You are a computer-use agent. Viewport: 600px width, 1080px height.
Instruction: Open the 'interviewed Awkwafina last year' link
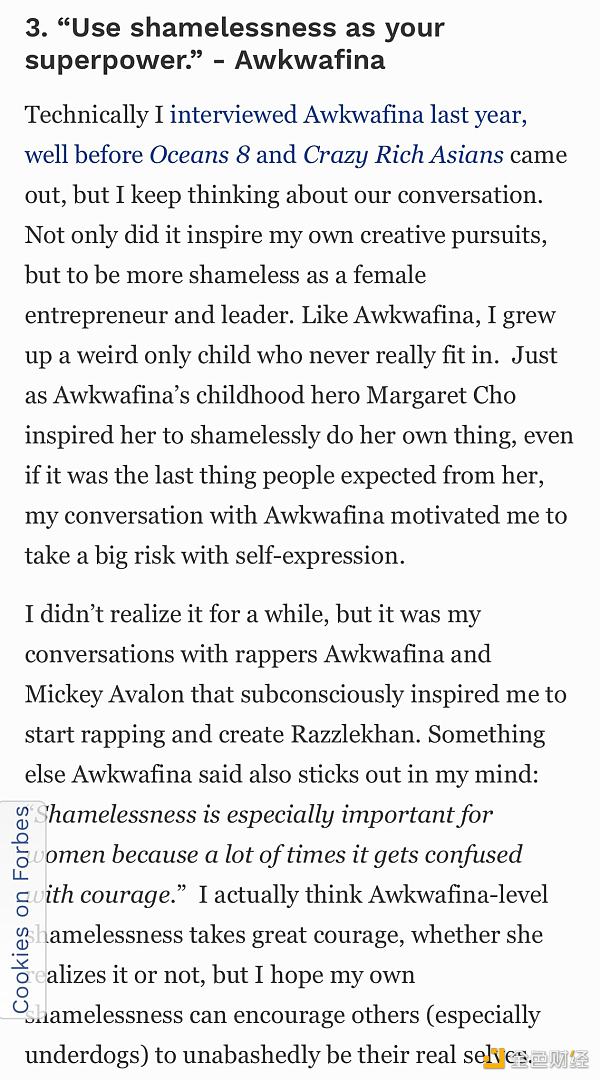pyautogui.click(x=349, y=114)
